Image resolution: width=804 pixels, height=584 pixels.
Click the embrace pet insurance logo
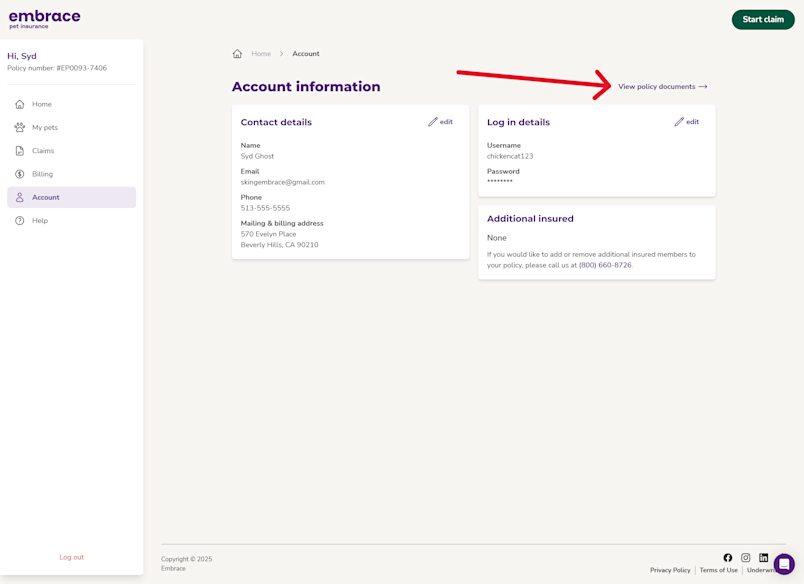click(x=46, y=18)
